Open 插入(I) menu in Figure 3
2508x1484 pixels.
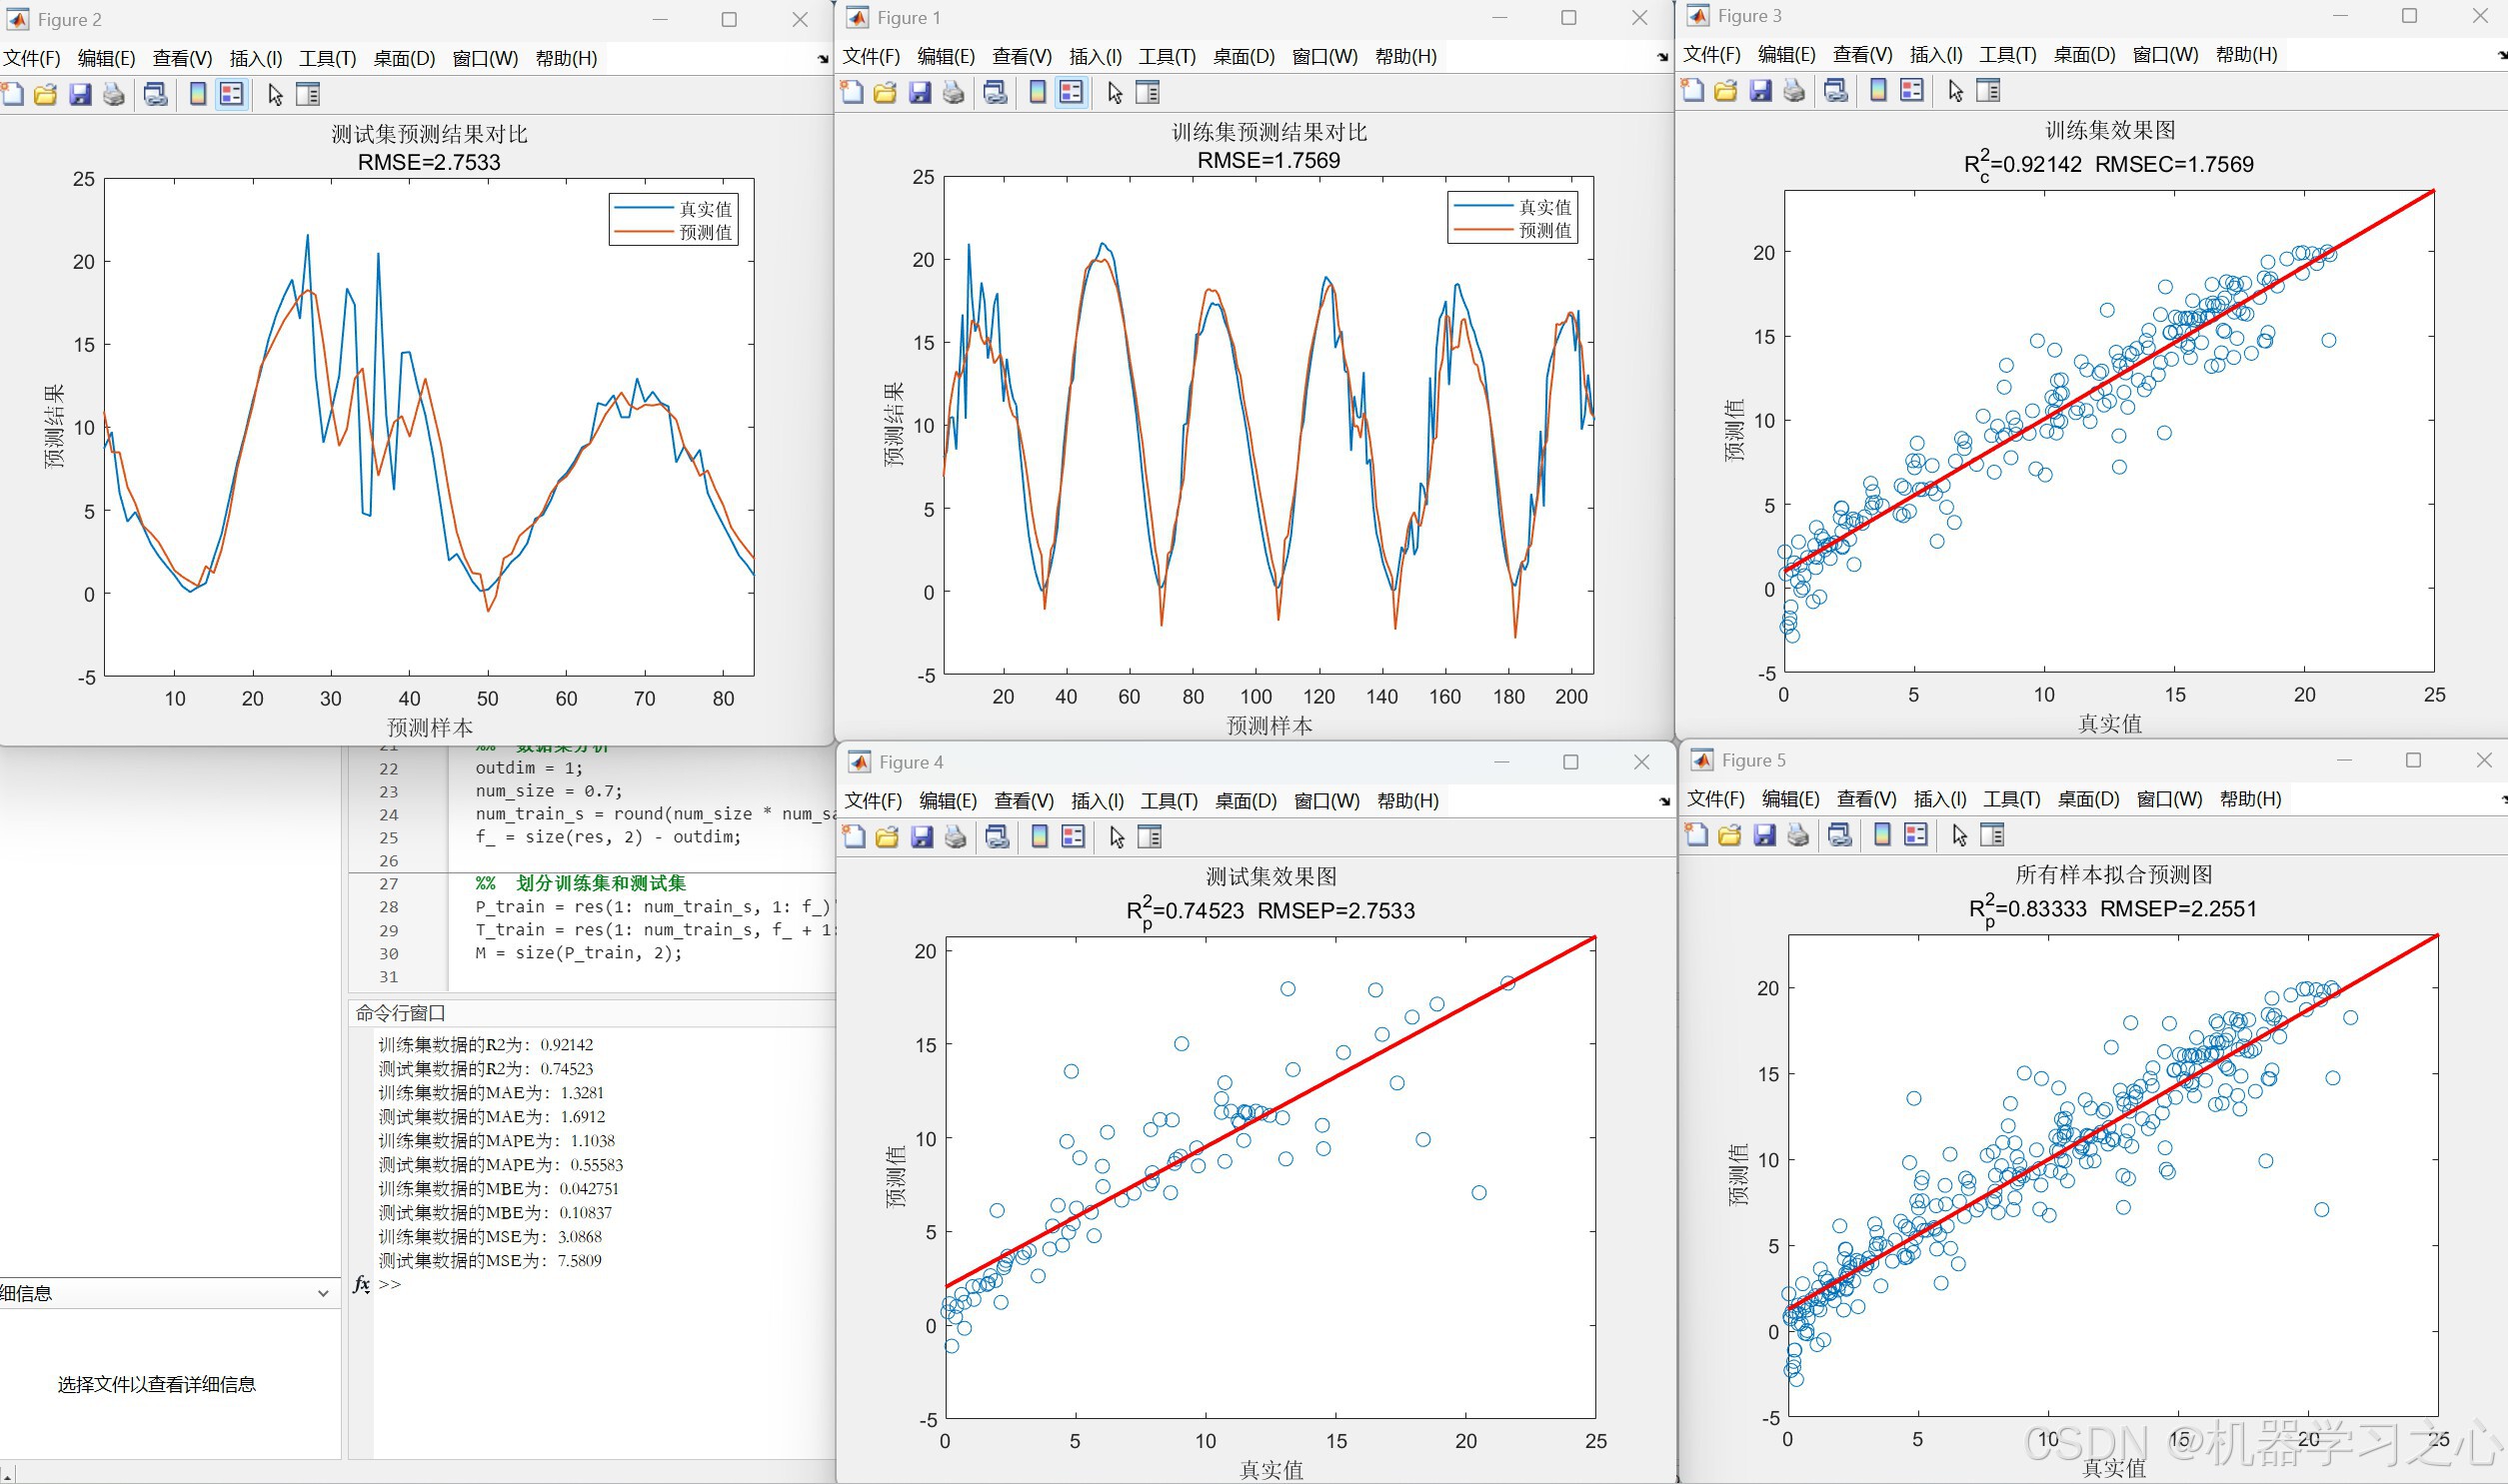(1935, 55)
